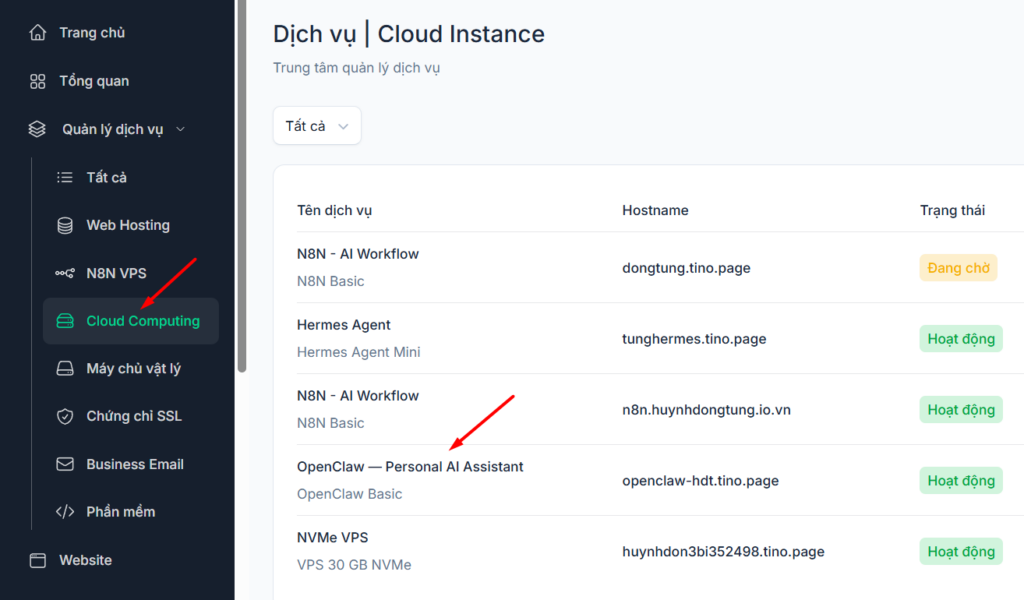
Task: Click the drive icon beside Máy chủ vật lý
Action: pos(65,368)
